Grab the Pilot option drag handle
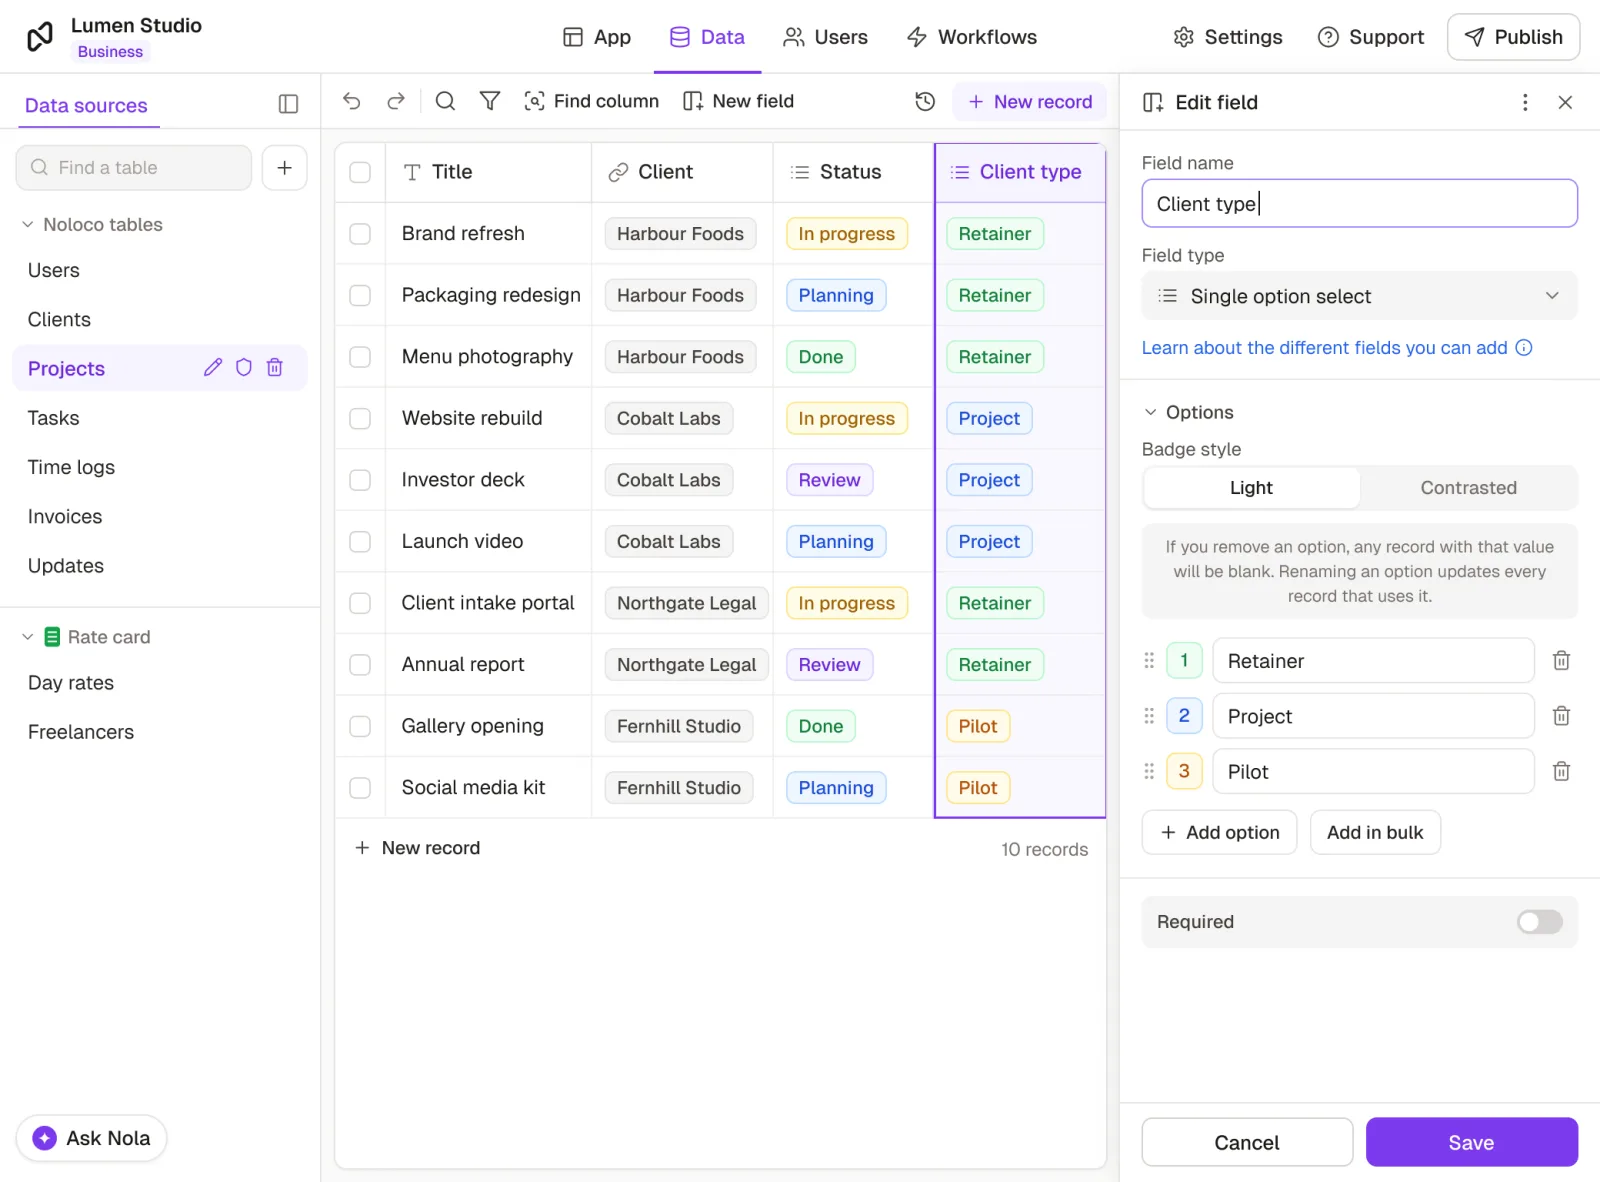The width and height of the screenshot is (1600, 1182). pos(1149,771)
